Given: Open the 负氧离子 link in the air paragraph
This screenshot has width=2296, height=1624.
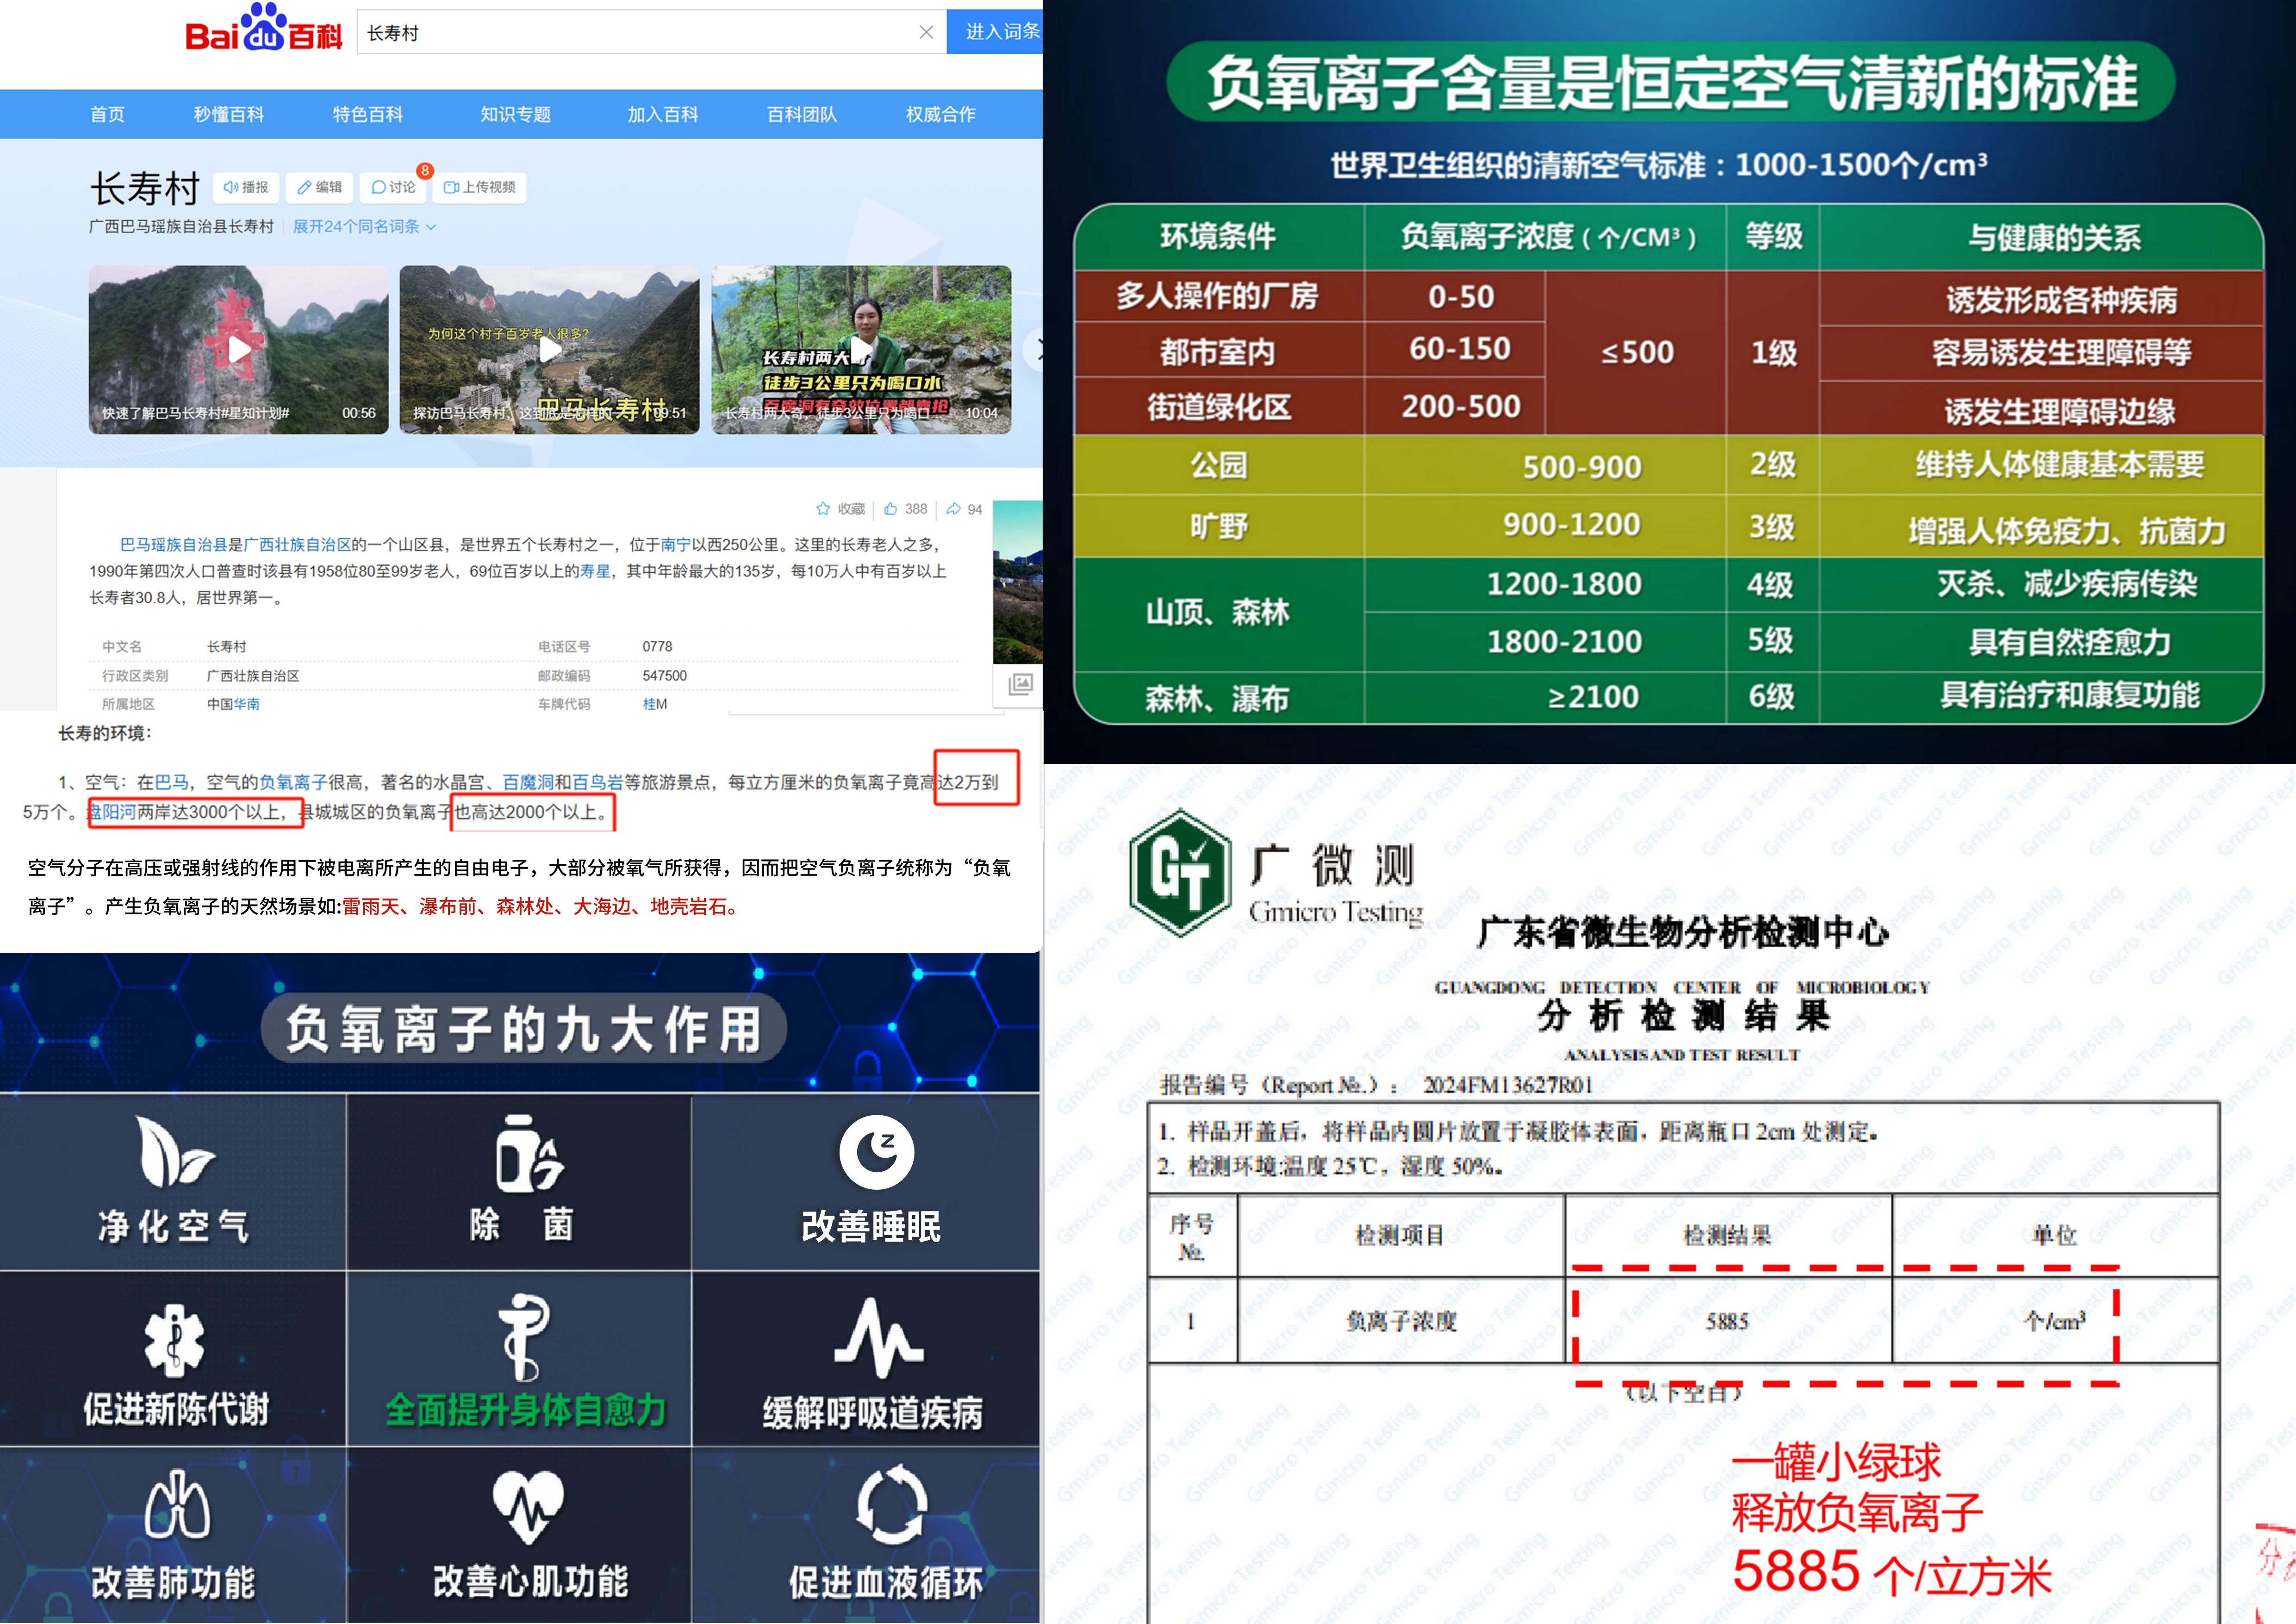Looking at the screenshot, I should (293, 782).
